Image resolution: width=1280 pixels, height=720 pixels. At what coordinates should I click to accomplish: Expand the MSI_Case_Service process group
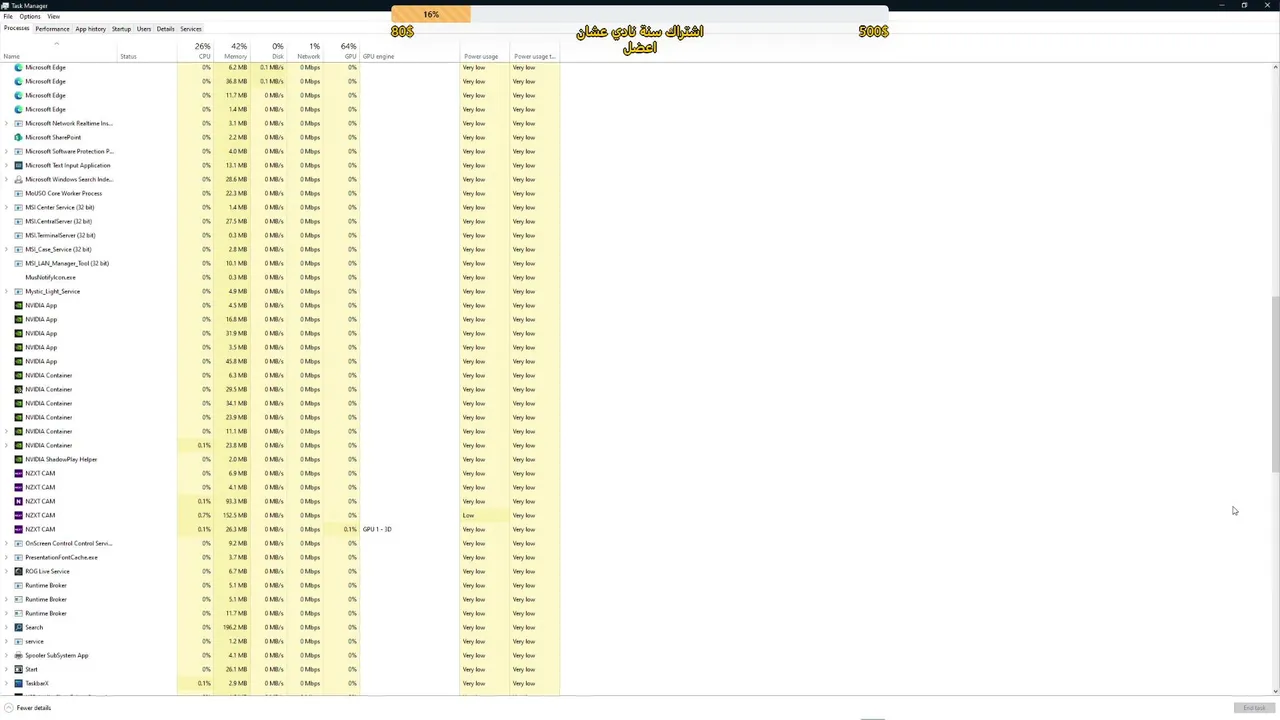coord(7,249)
